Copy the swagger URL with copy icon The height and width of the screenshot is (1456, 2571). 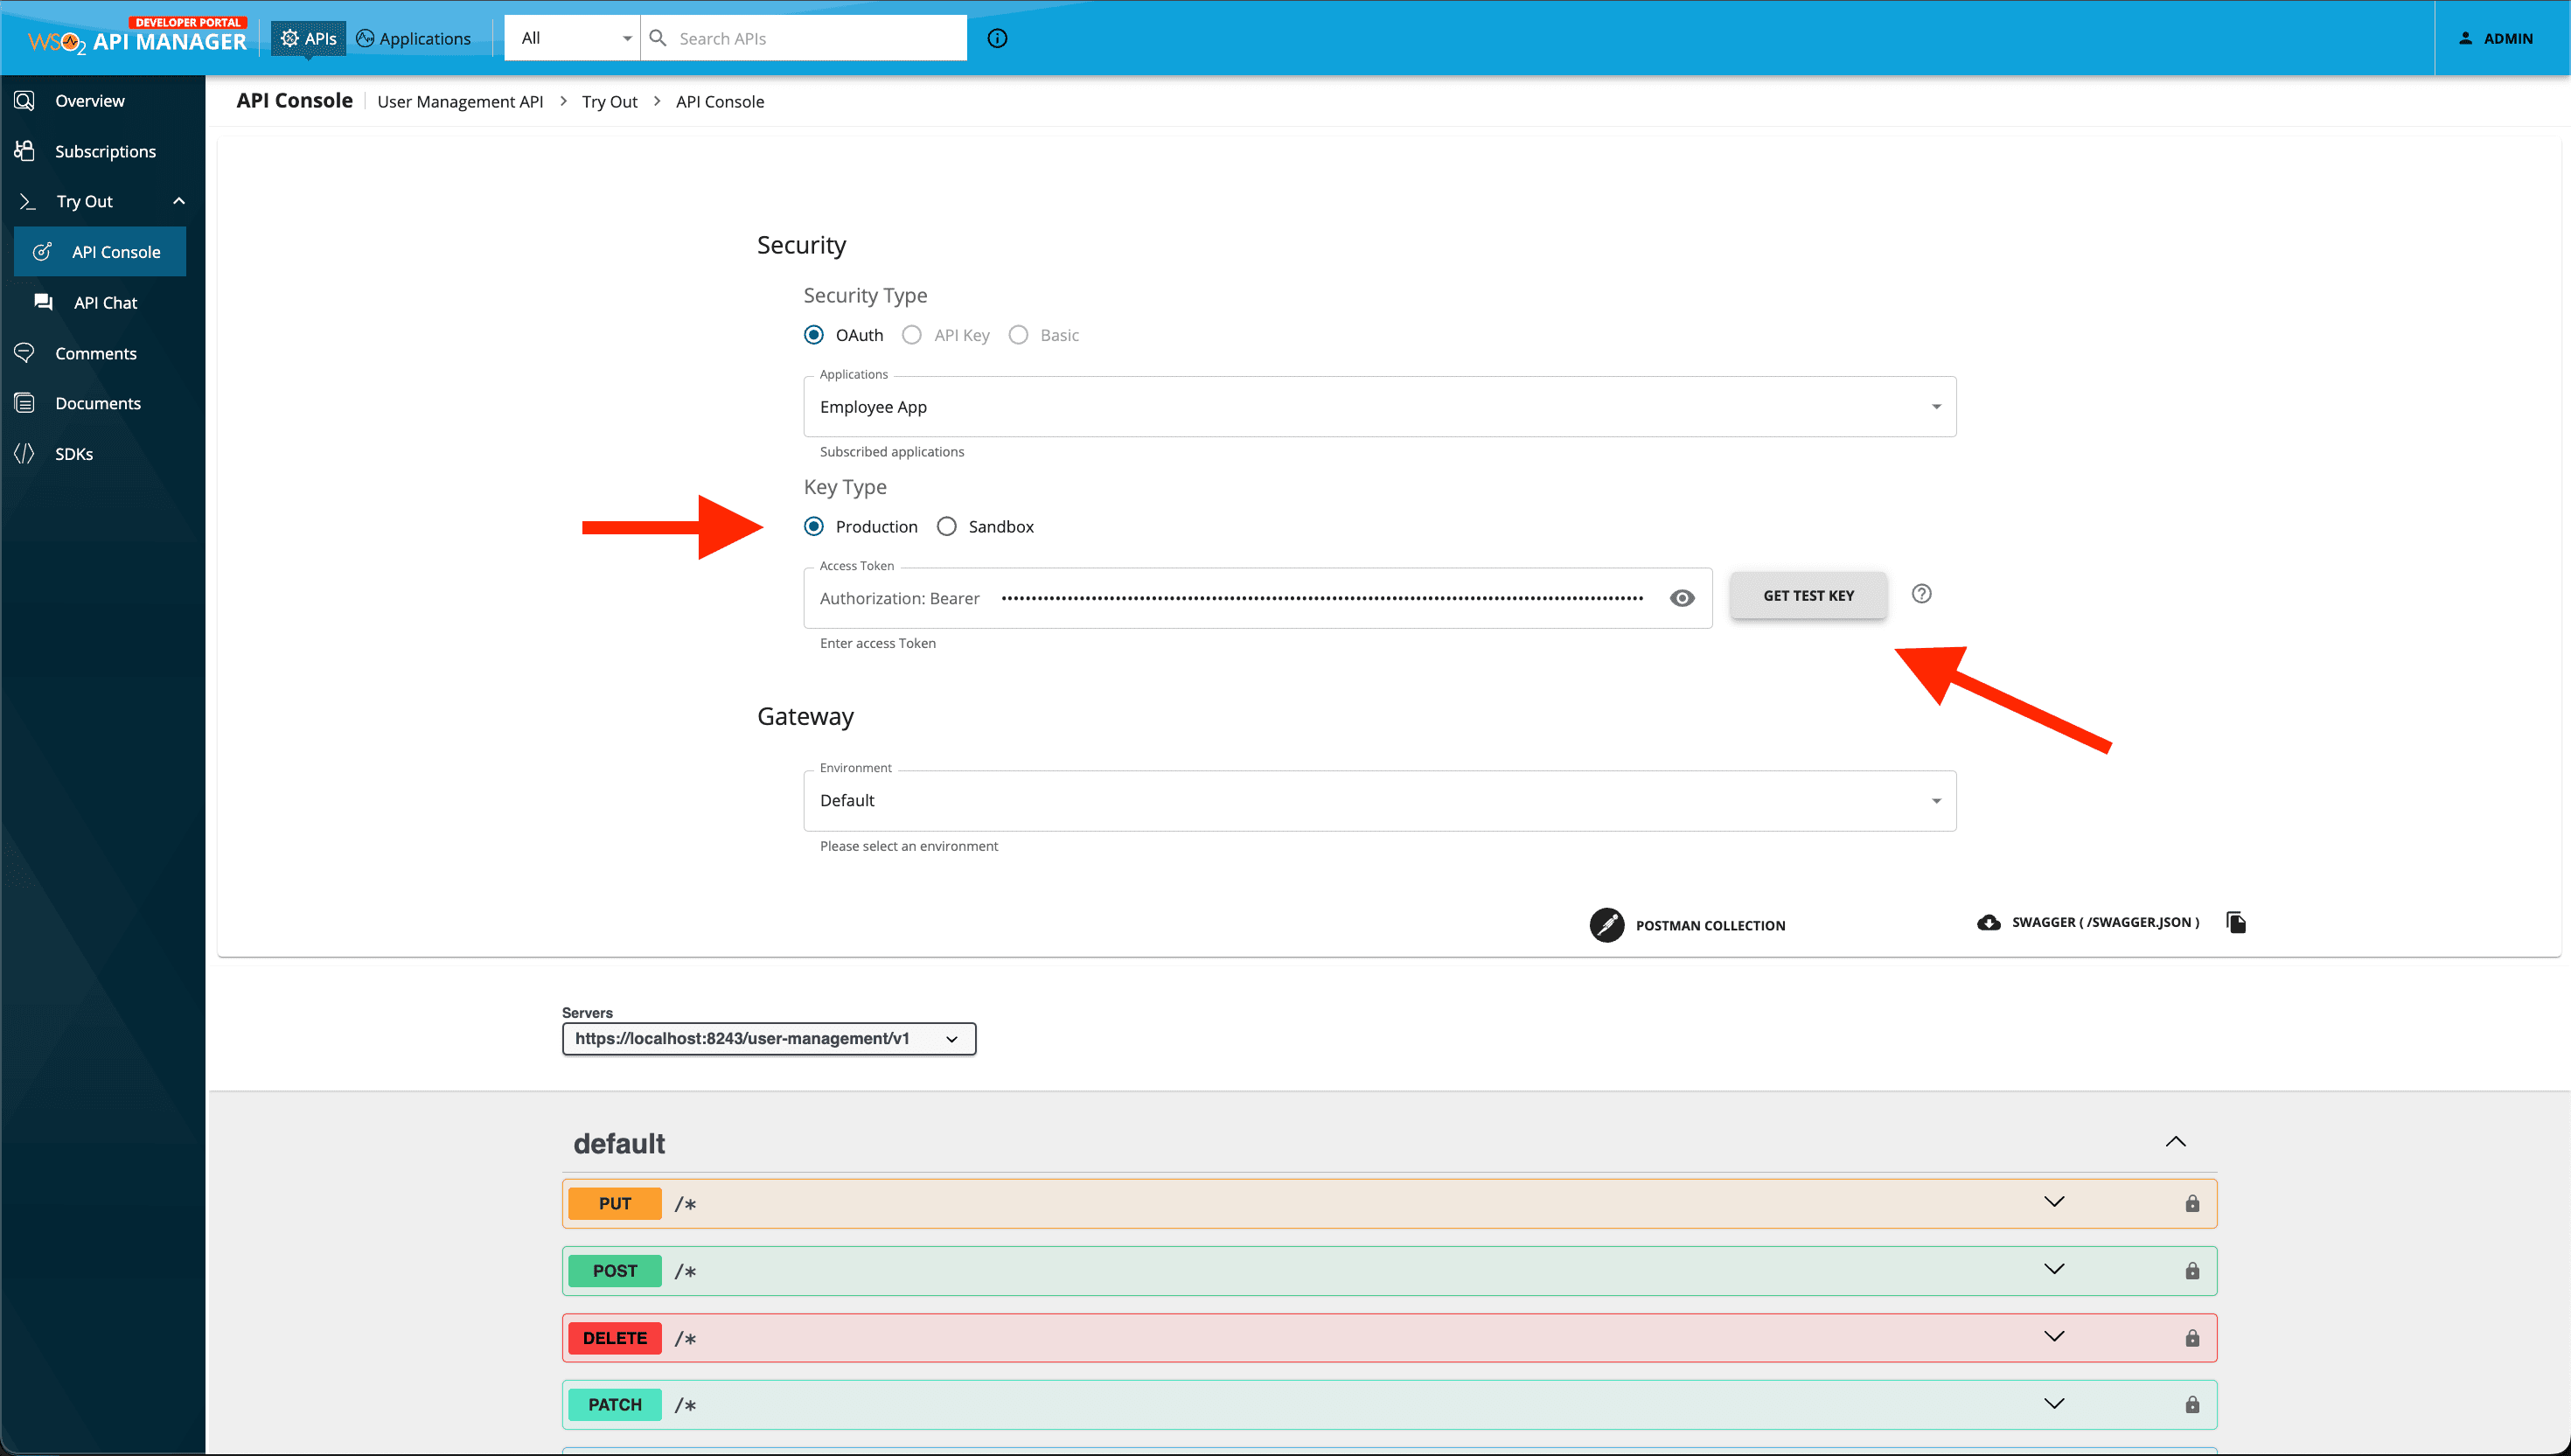point(2236,922)
